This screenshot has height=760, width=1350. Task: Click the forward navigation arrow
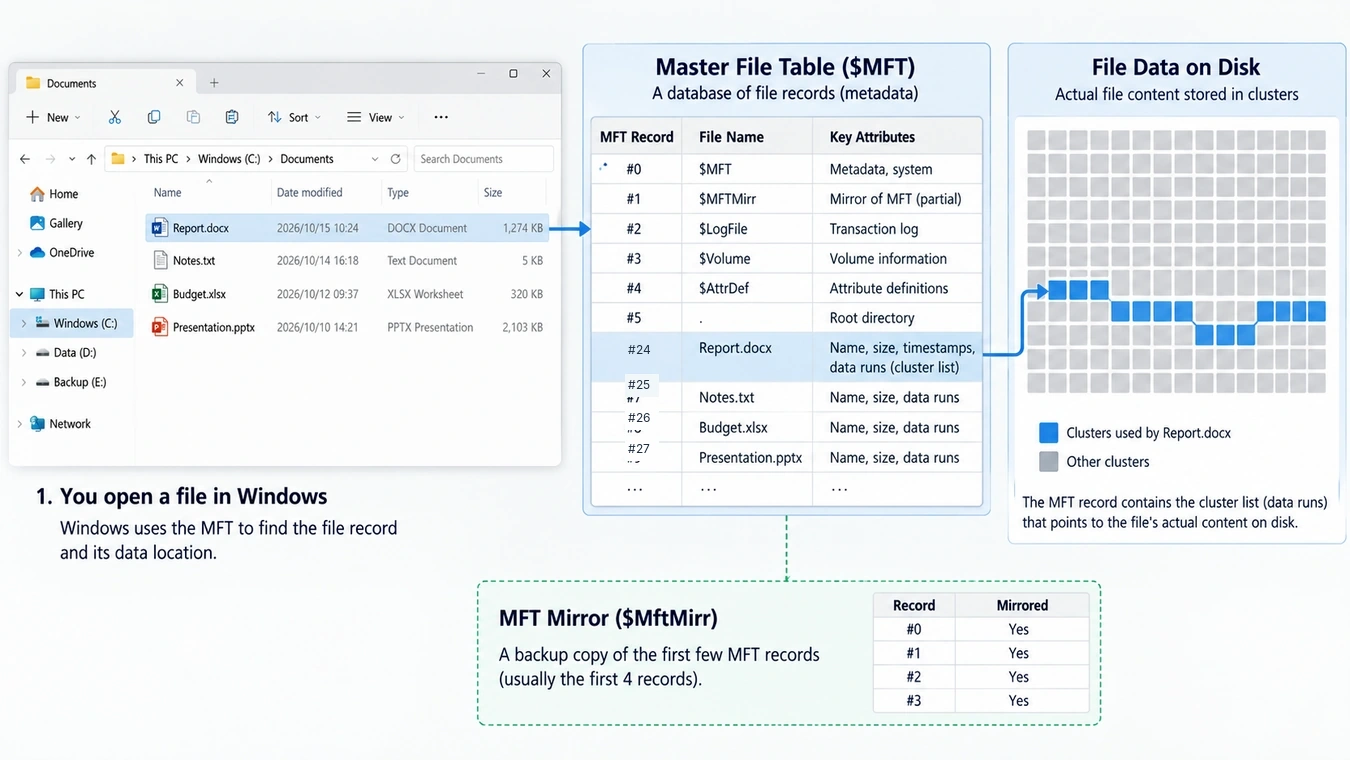click(49, 159)
